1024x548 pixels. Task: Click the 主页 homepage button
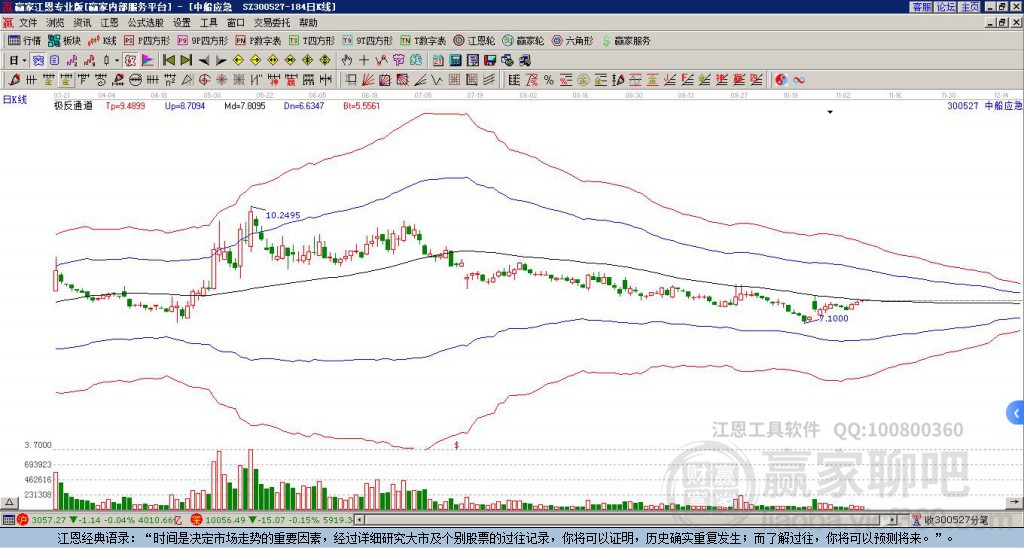coord(970,7)
